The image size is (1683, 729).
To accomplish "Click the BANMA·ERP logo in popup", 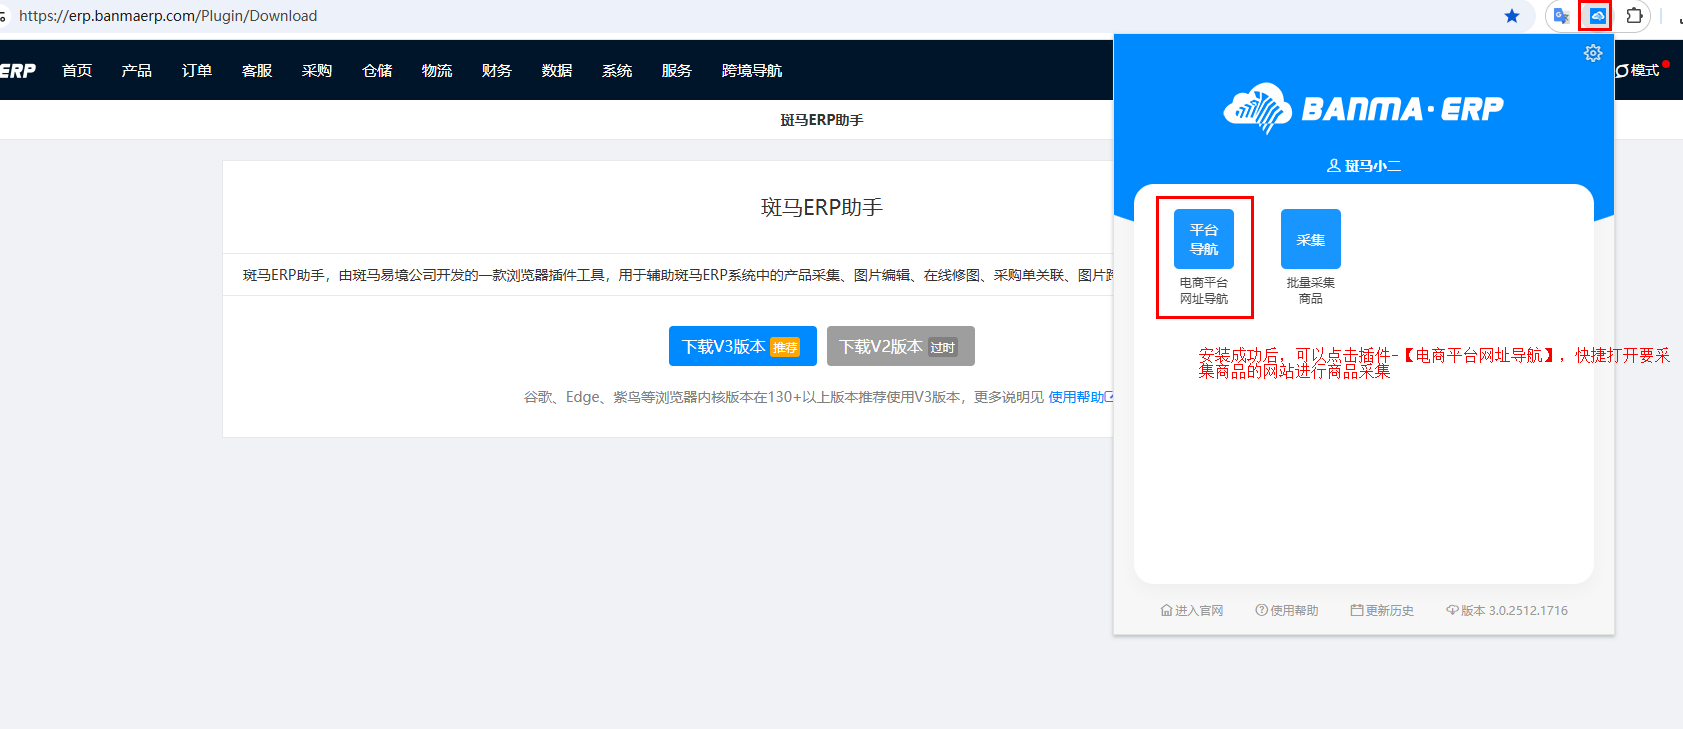I will (1363, 108).
